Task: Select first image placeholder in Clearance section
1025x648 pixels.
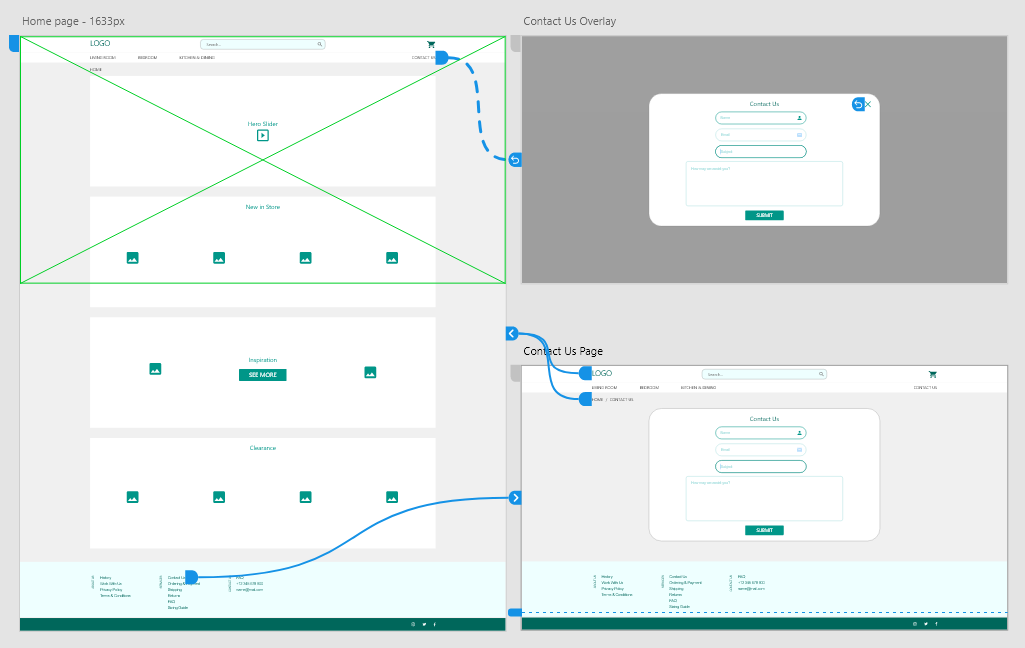Action: tap(133, 498)
